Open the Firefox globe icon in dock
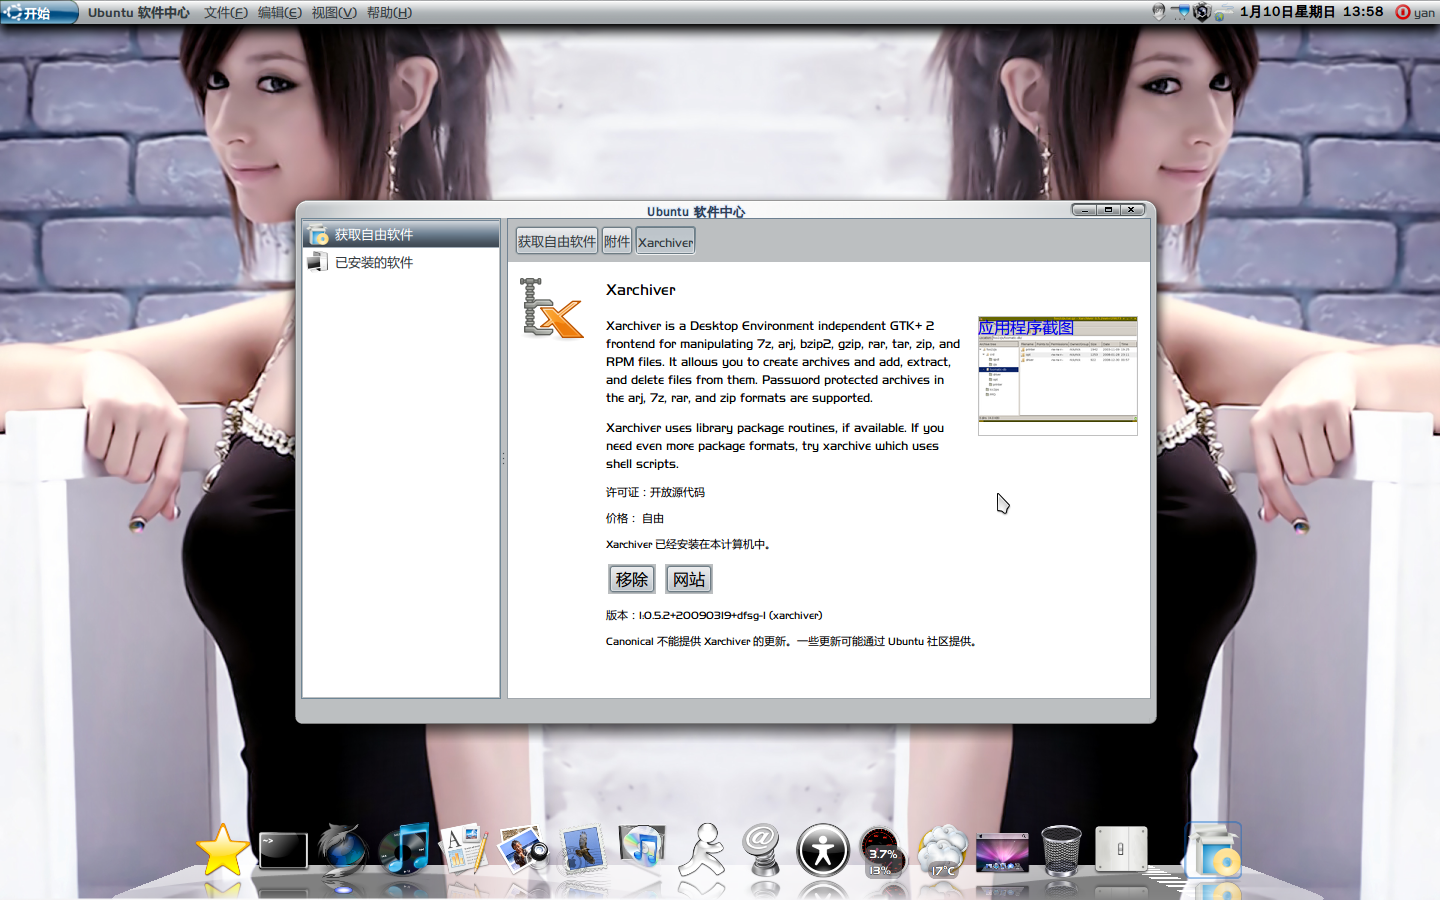This screenshot has width=1440, height=900. point(343,850)
